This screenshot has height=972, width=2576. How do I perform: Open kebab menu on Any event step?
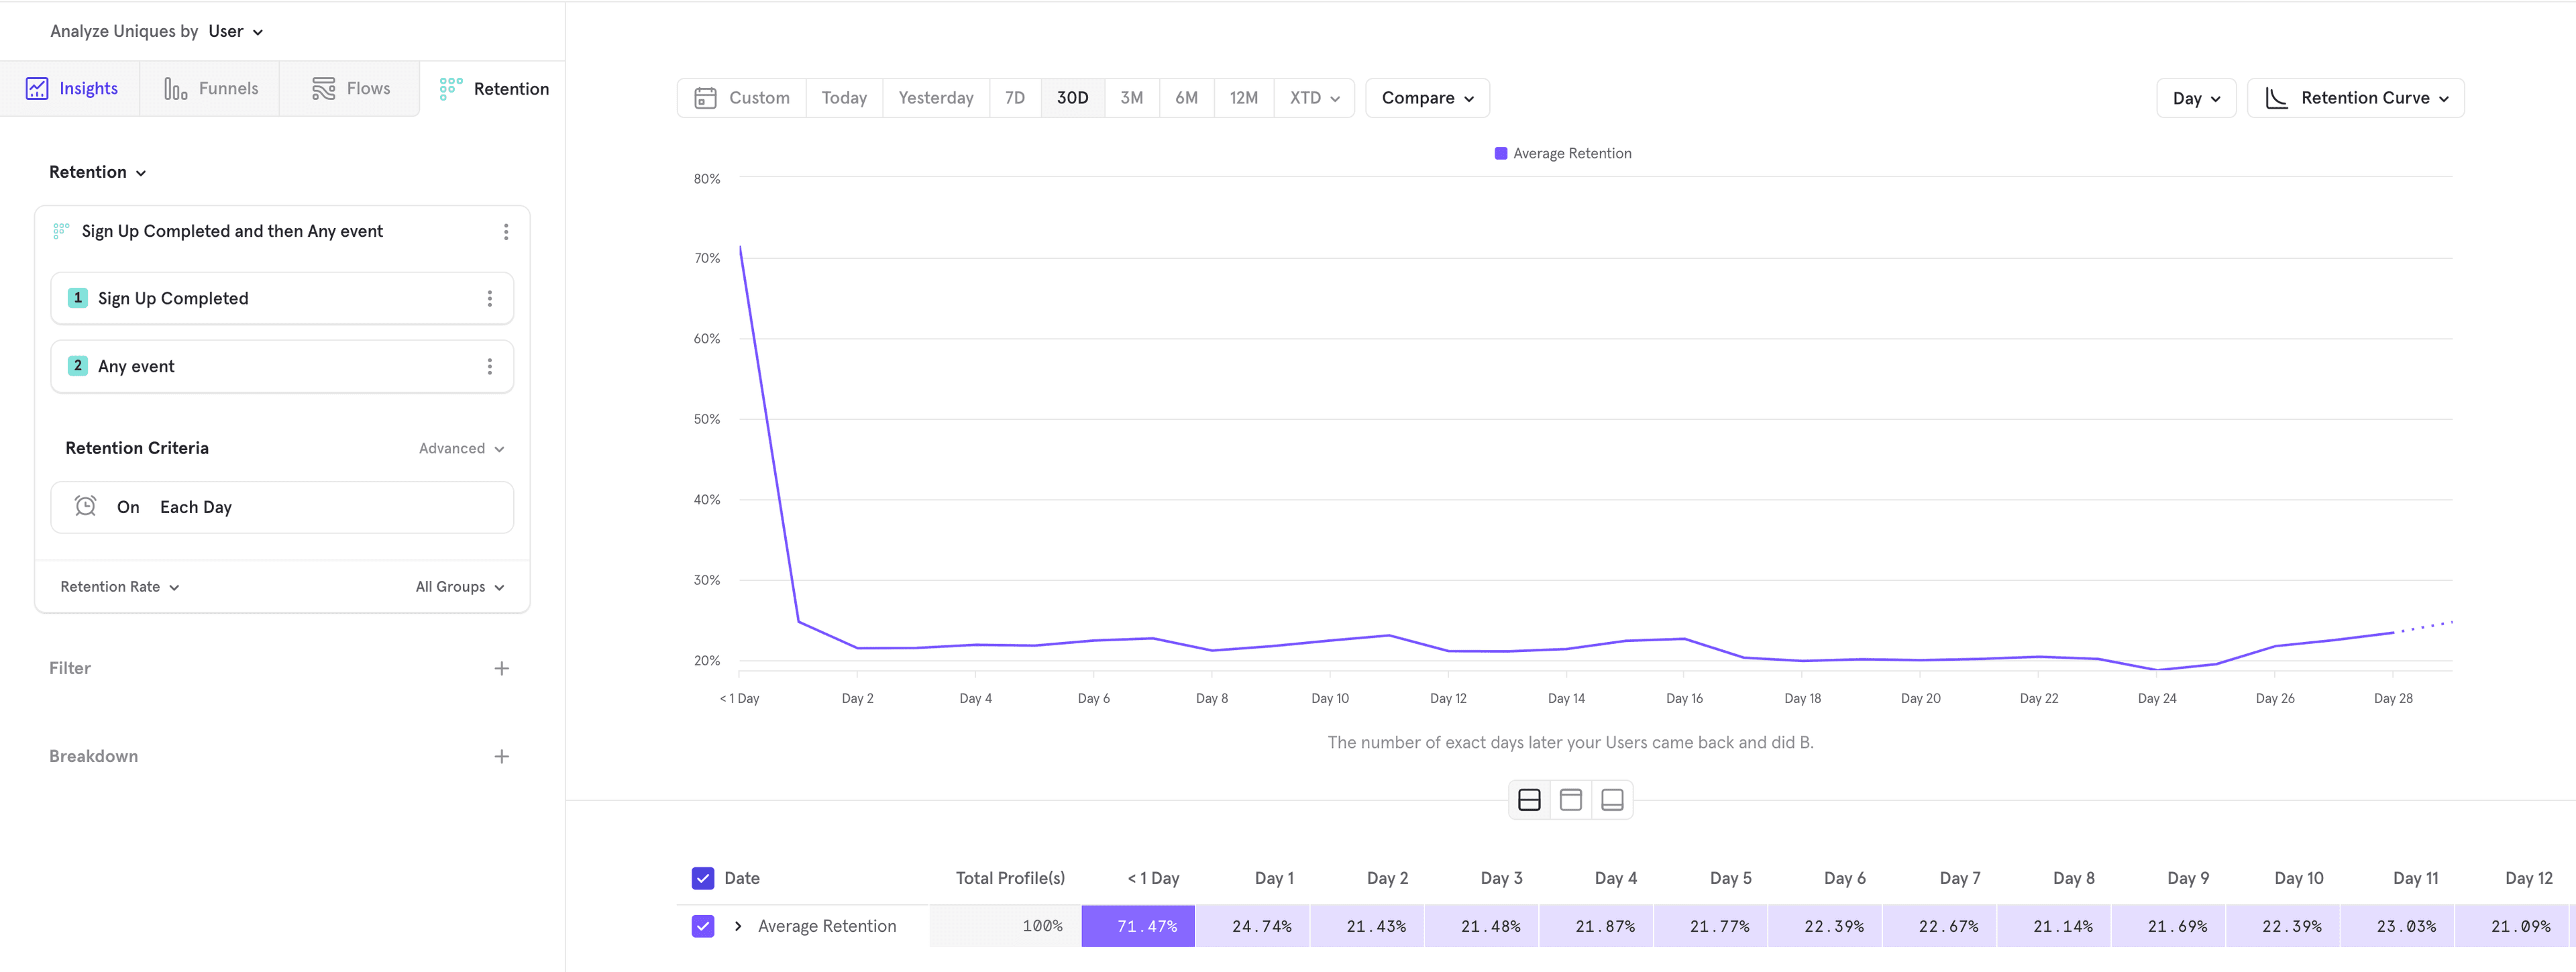tap(489, 366)
